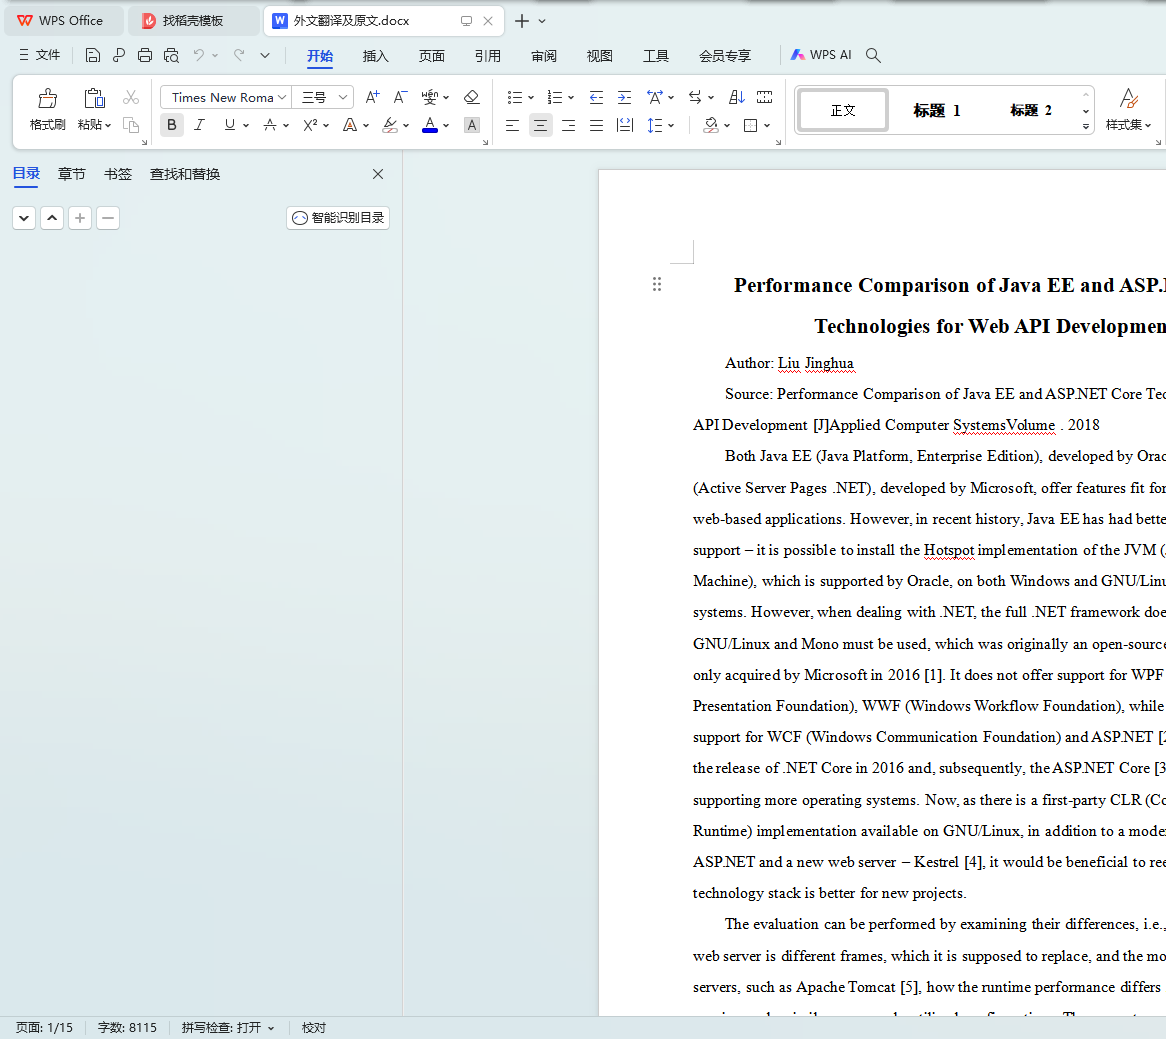The width and height of the screenshot is (1166, 1039).
Task: Click the Search magnifier icon near WPS AI
Action: 873,55
